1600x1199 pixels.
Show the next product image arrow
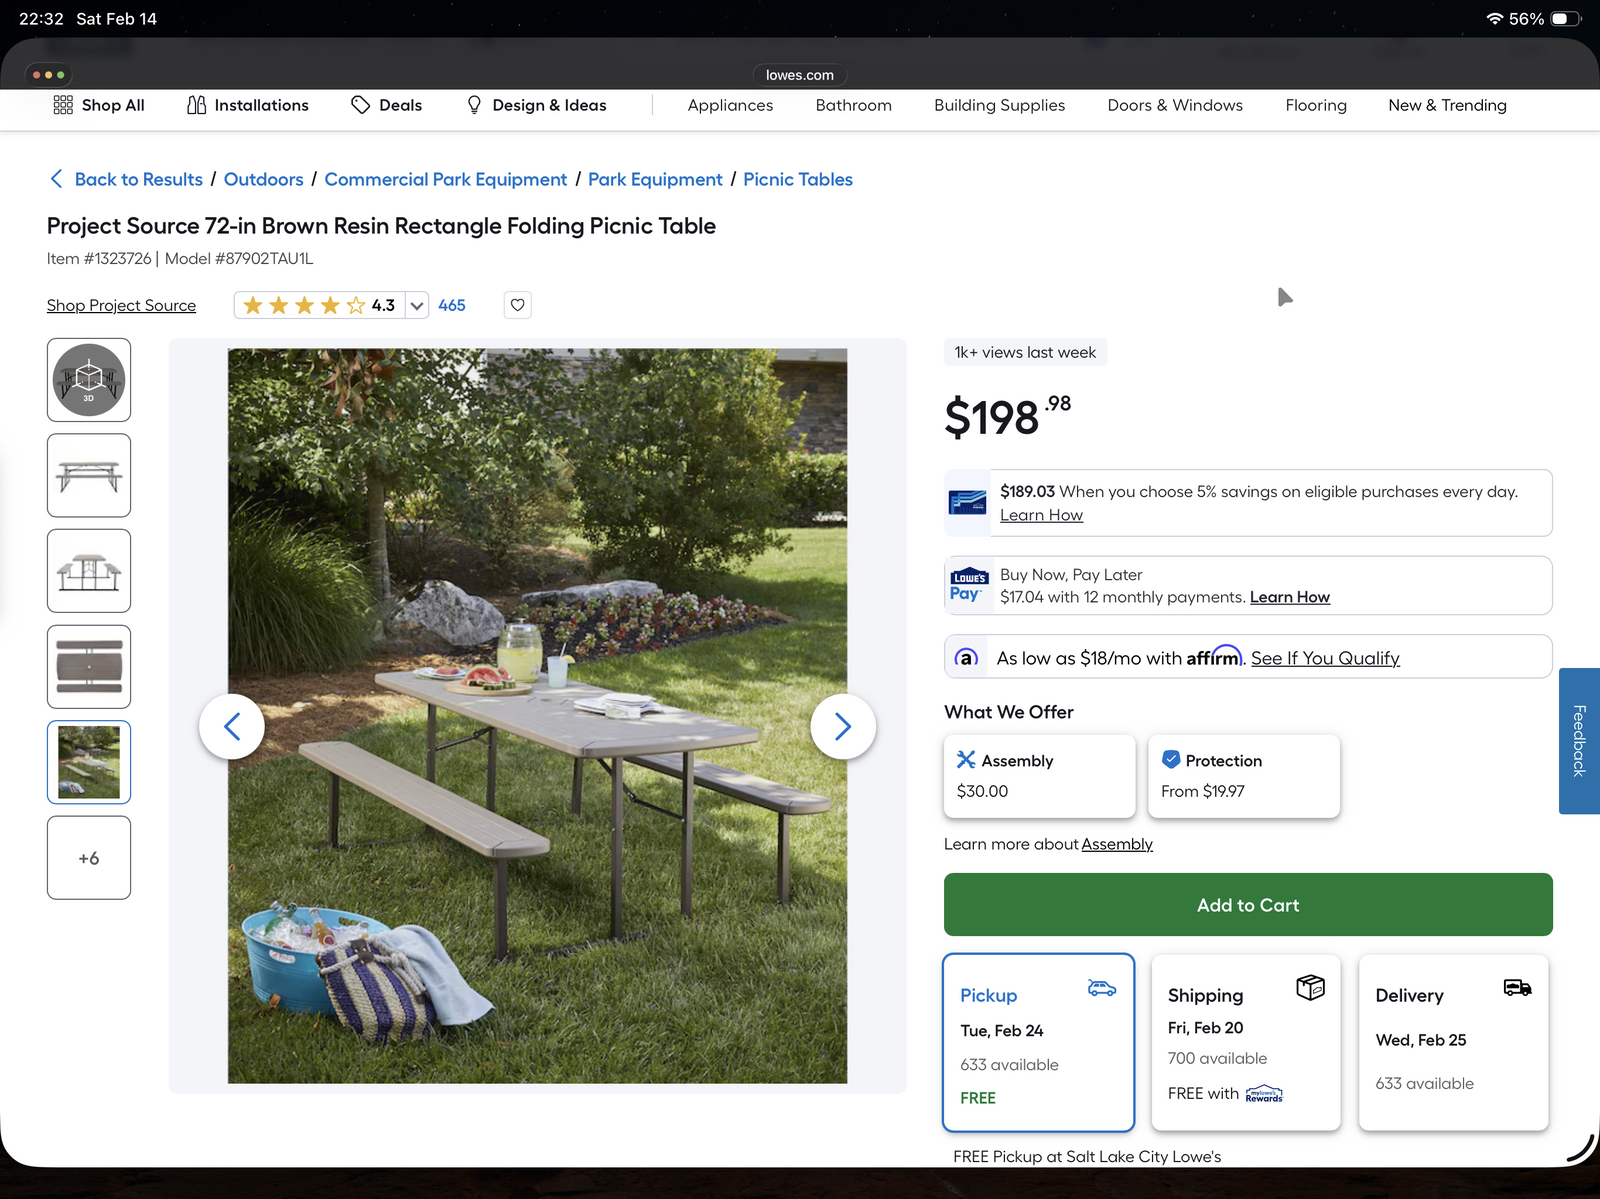pyautogui.click(x=842, y=726)
